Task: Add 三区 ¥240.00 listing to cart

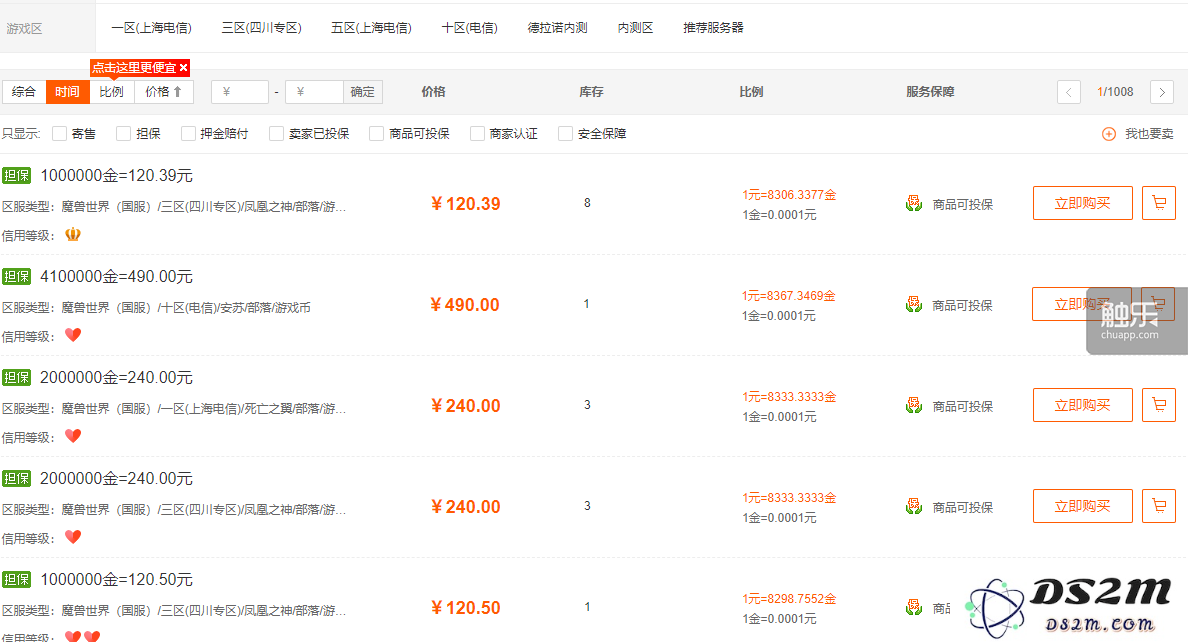Action: [1158, 506]
